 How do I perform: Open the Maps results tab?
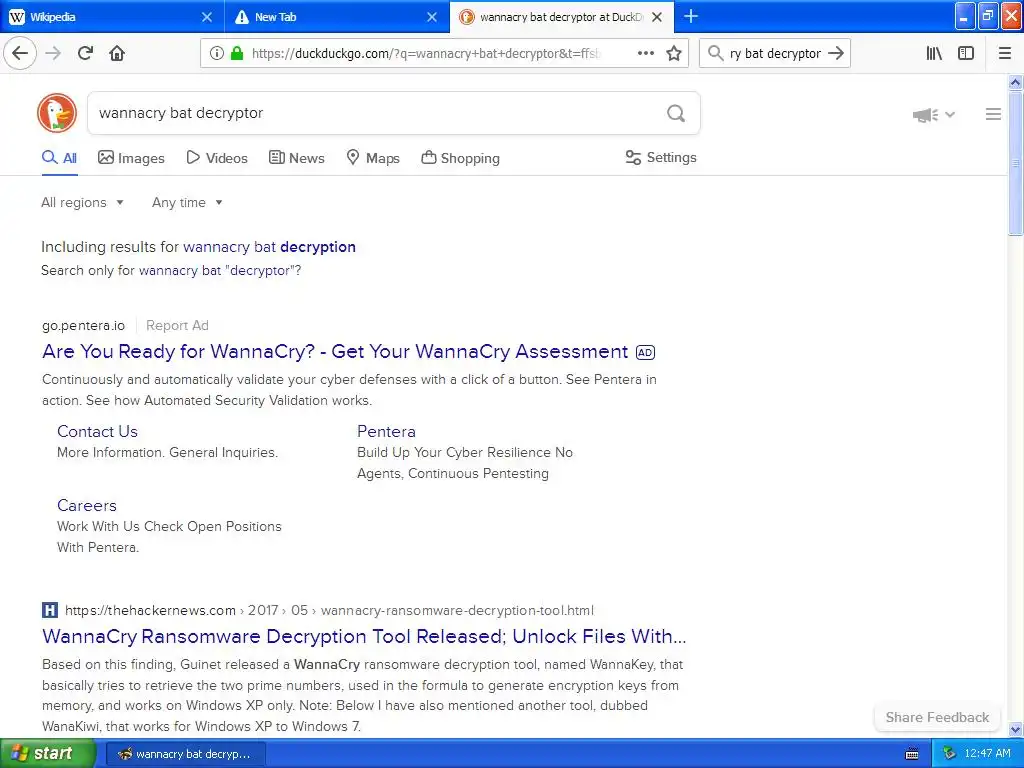(373, 158)
